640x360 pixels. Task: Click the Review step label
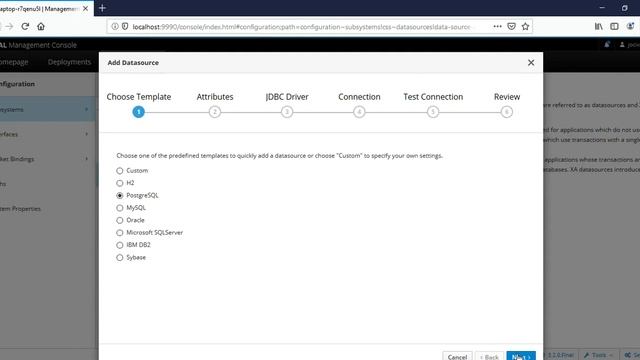pos(507,97)
